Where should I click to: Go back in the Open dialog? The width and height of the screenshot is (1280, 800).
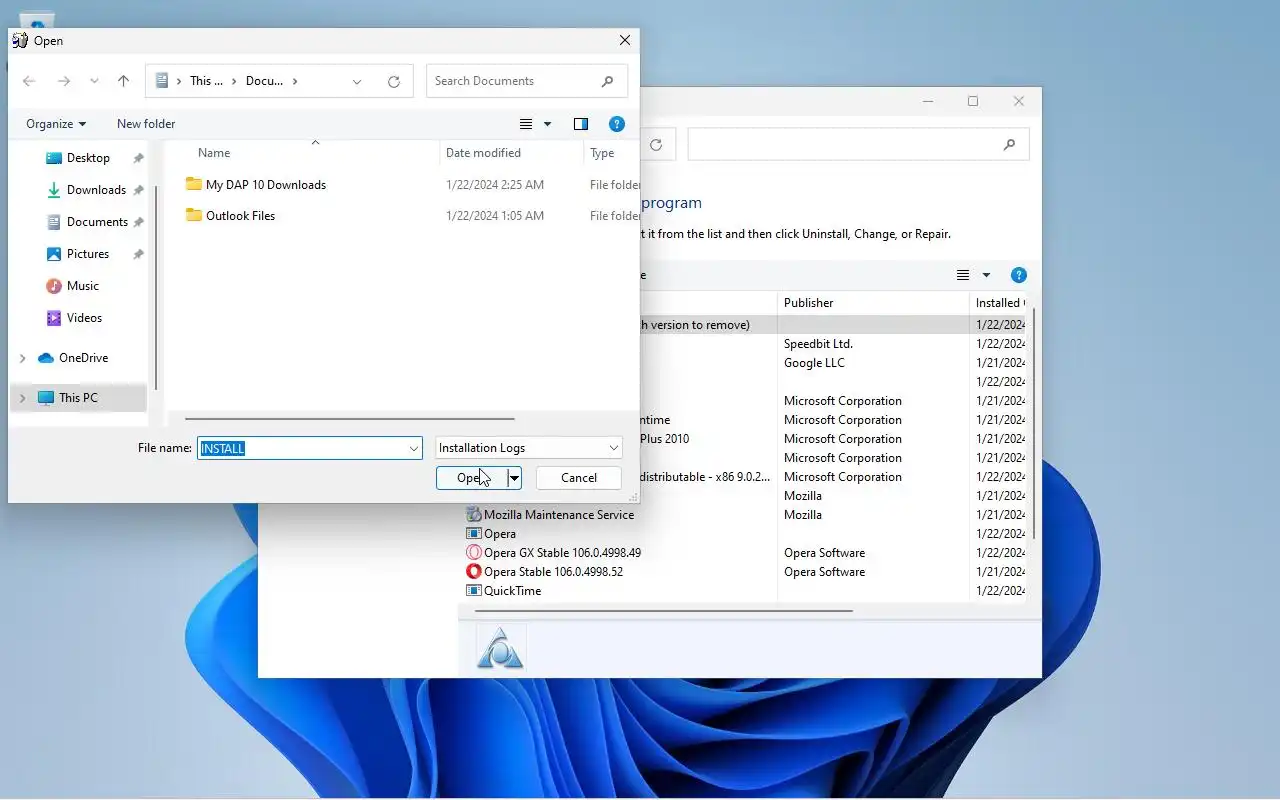coord(29,81)
